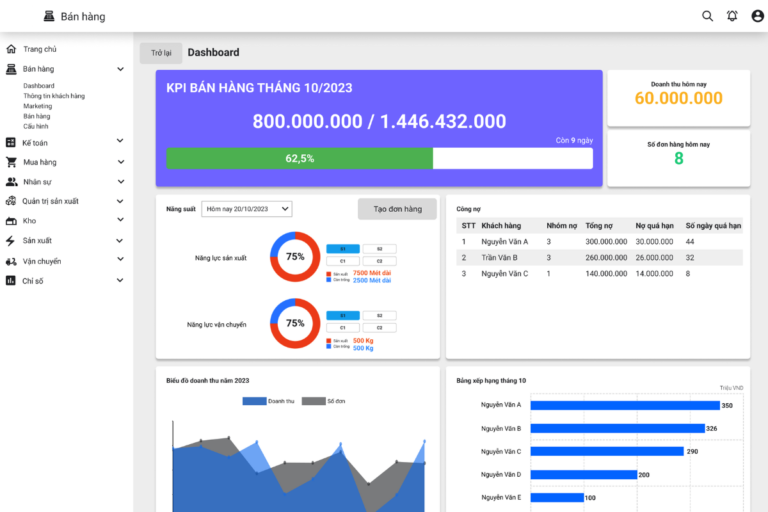768x512 pixels.
Task: Open the Hôm nay 20/10/2023 date dropdown
Action: click(247, 209)
